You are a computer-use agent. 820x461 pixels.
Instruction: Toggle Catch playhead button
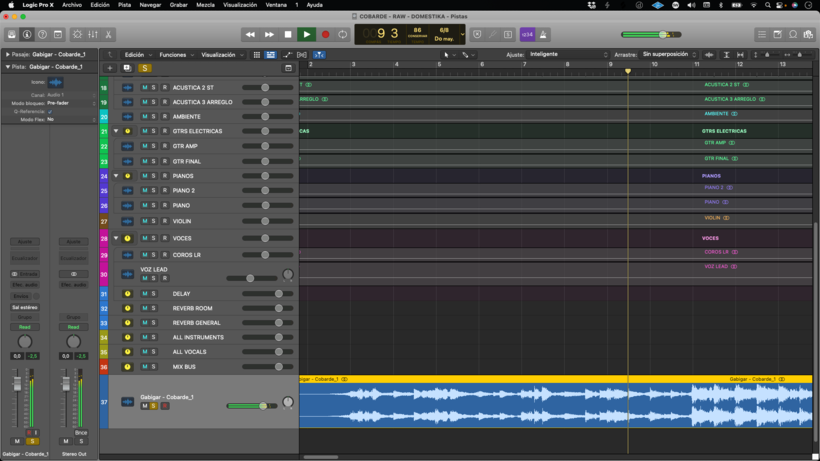319,55
